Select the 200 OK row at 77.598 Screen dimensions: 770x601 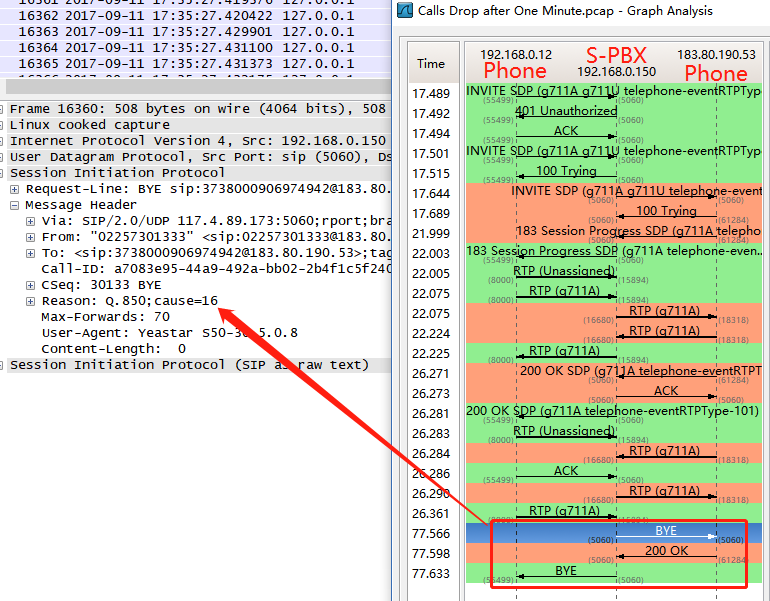point(613,553)
